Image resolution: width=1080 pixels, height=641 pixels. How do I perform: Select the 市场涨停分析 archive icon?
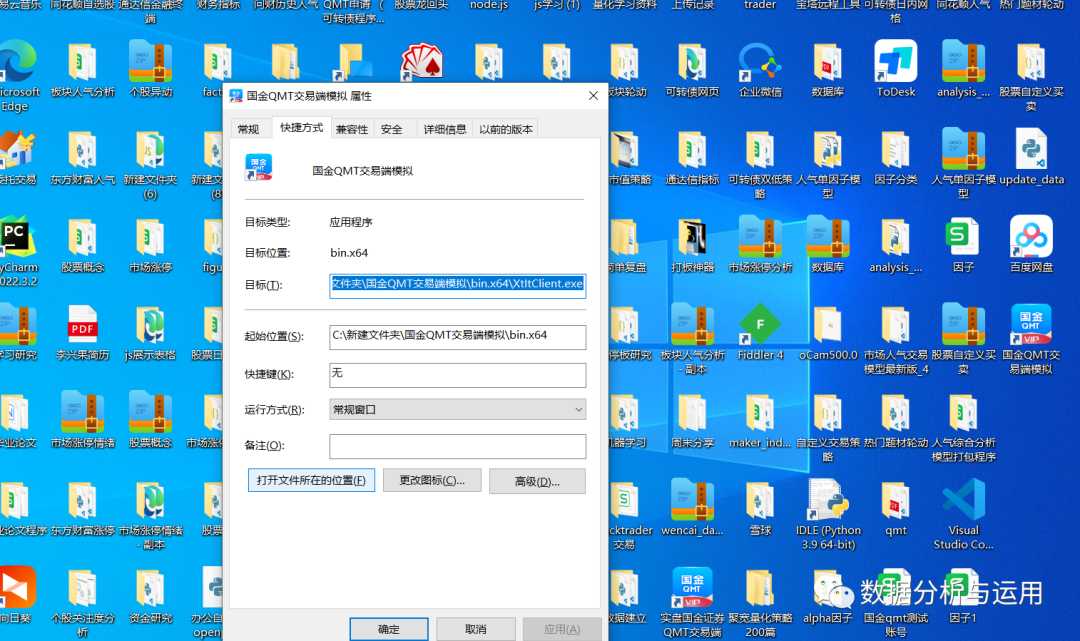(x=760, y=246)
